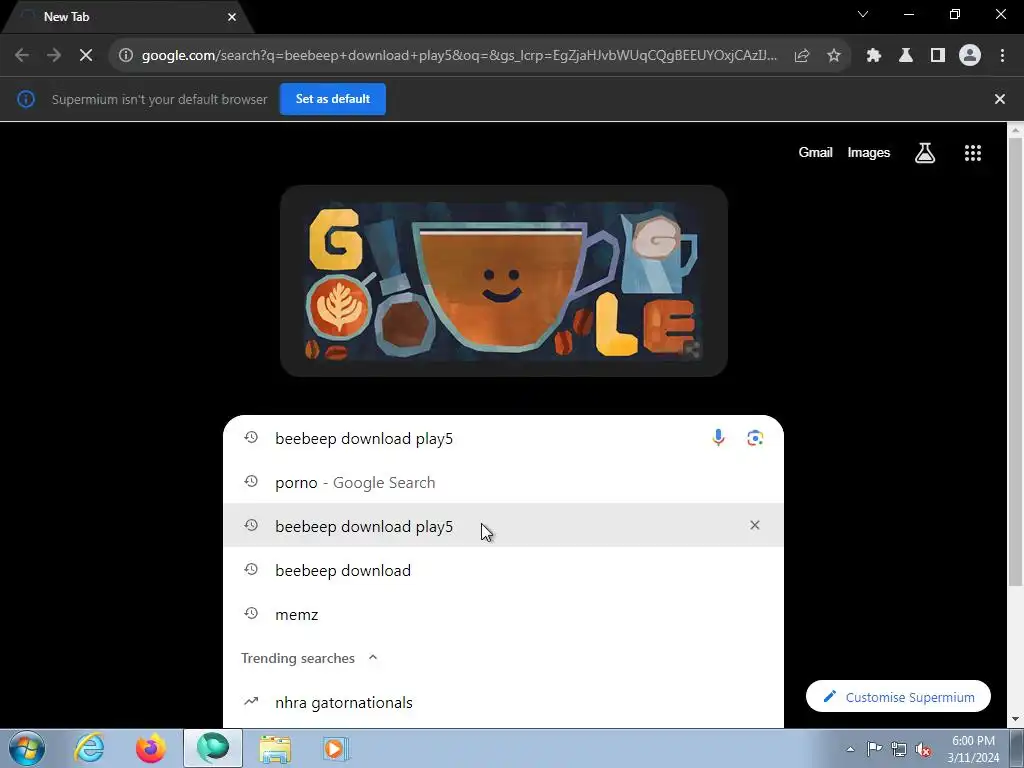The height and width of the screenshot is (768, 1024).
Task: Click the scrollbar down arrow
Action: [1016, 720]
